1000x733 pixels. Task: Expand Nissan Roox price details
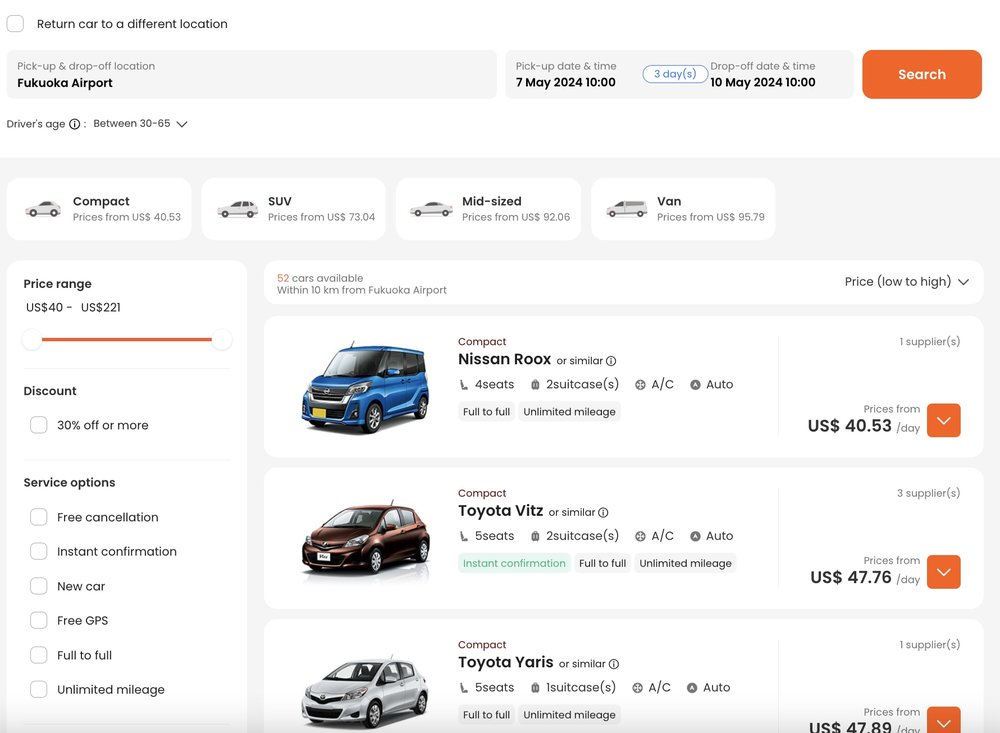coord(943,420)
